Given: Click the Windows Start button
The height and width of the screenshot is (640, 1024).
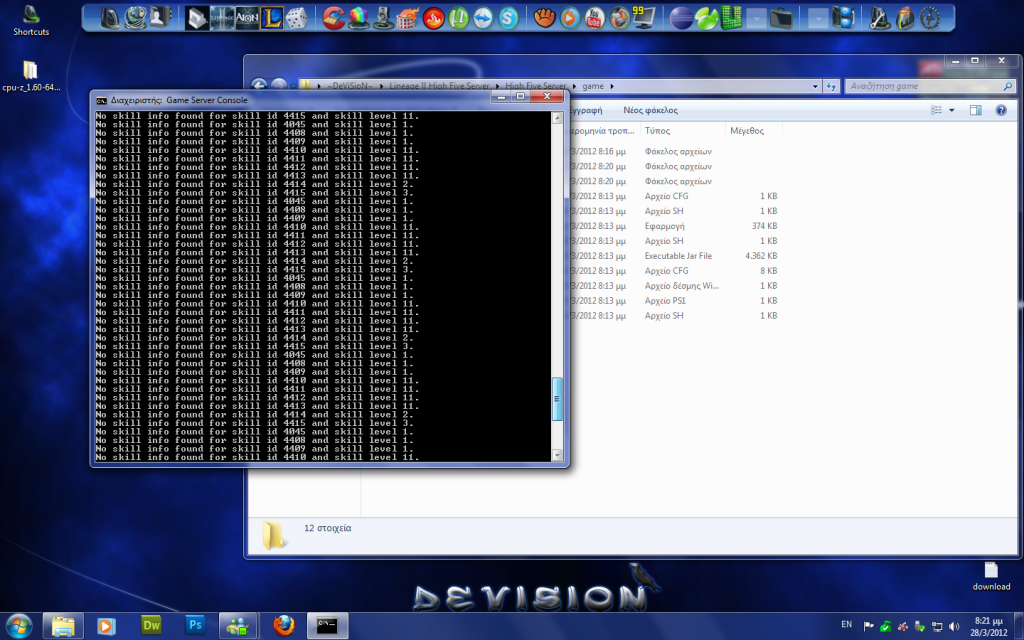Looking at the screenshot, I should click(x=18, y=625).
